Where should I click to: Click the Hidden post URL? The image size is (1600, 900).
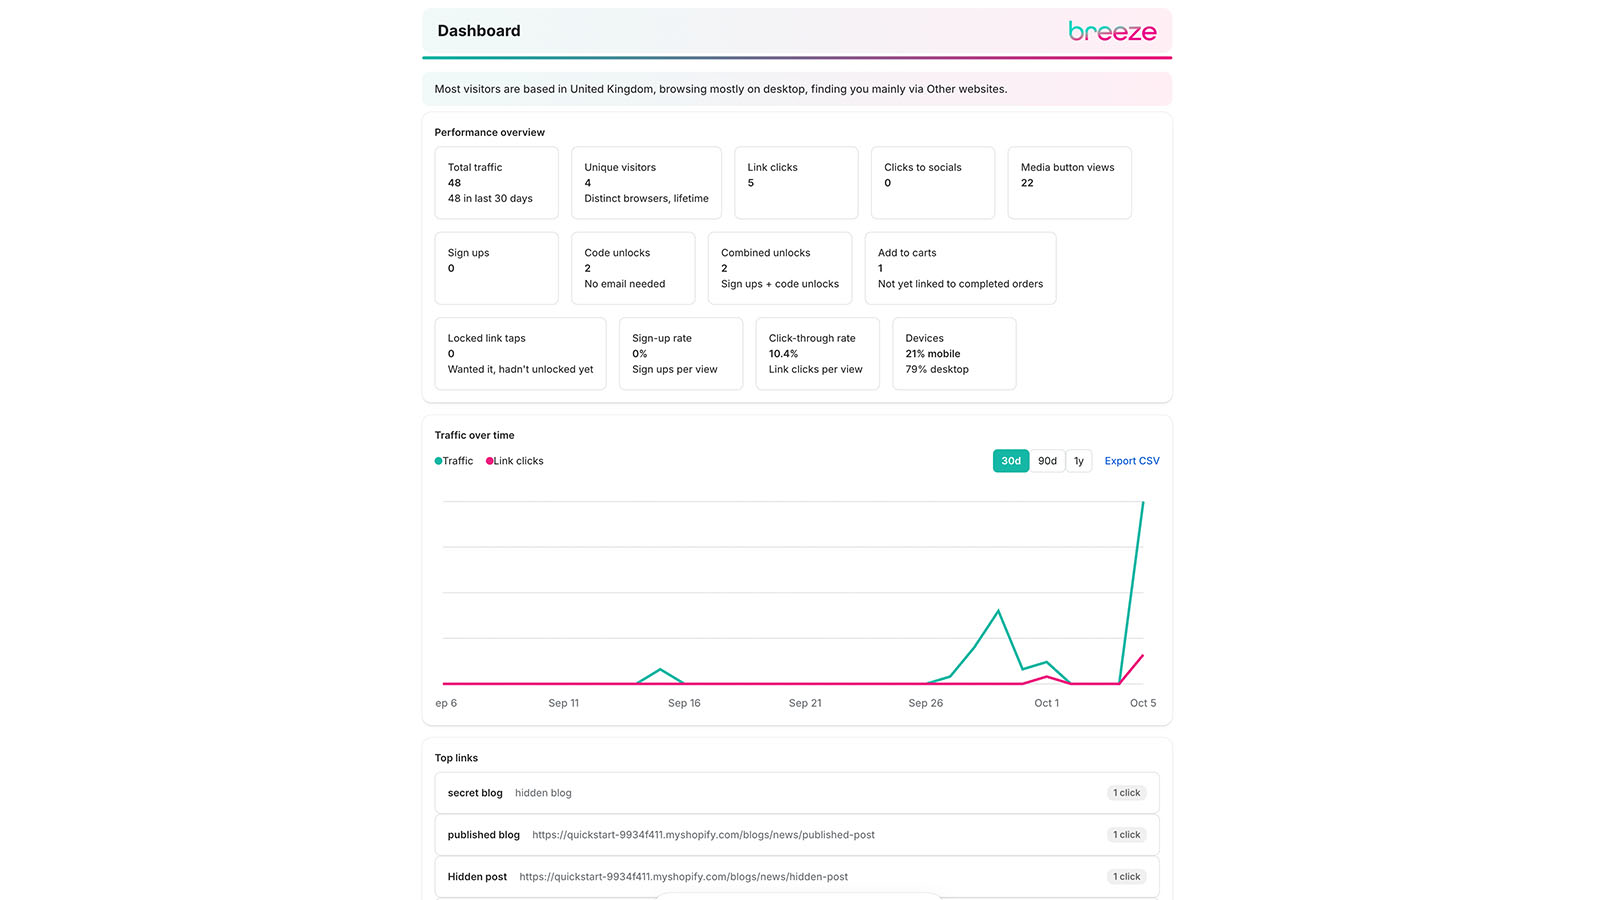tap(683, 877)
